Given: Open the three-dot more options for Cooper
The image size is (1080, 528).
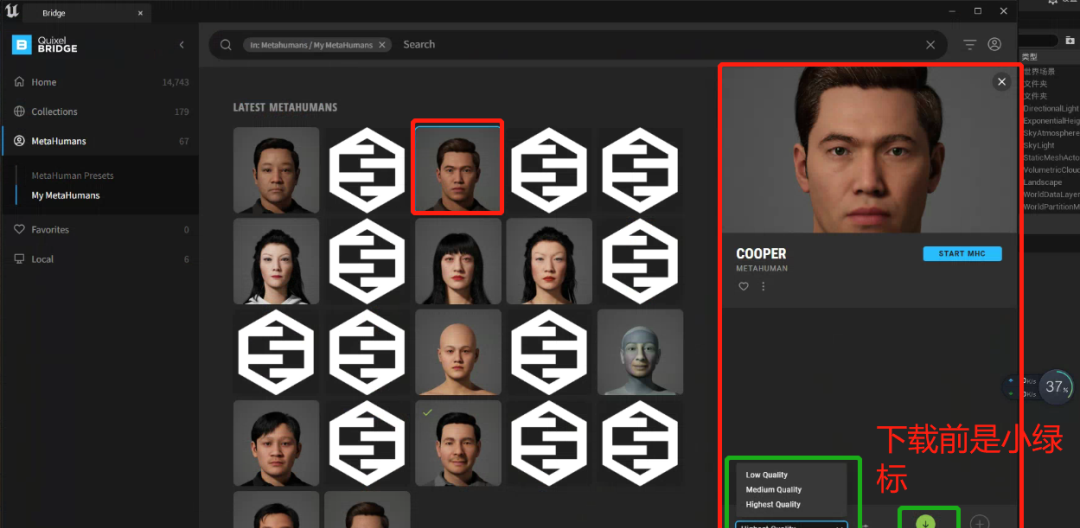Looking at the screenshot, I should (763, 286).
